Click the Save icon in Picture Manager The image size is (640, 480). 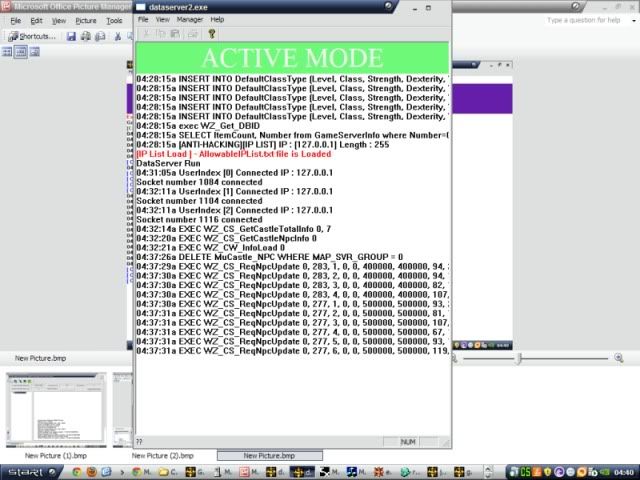click(x=72, y=36)
